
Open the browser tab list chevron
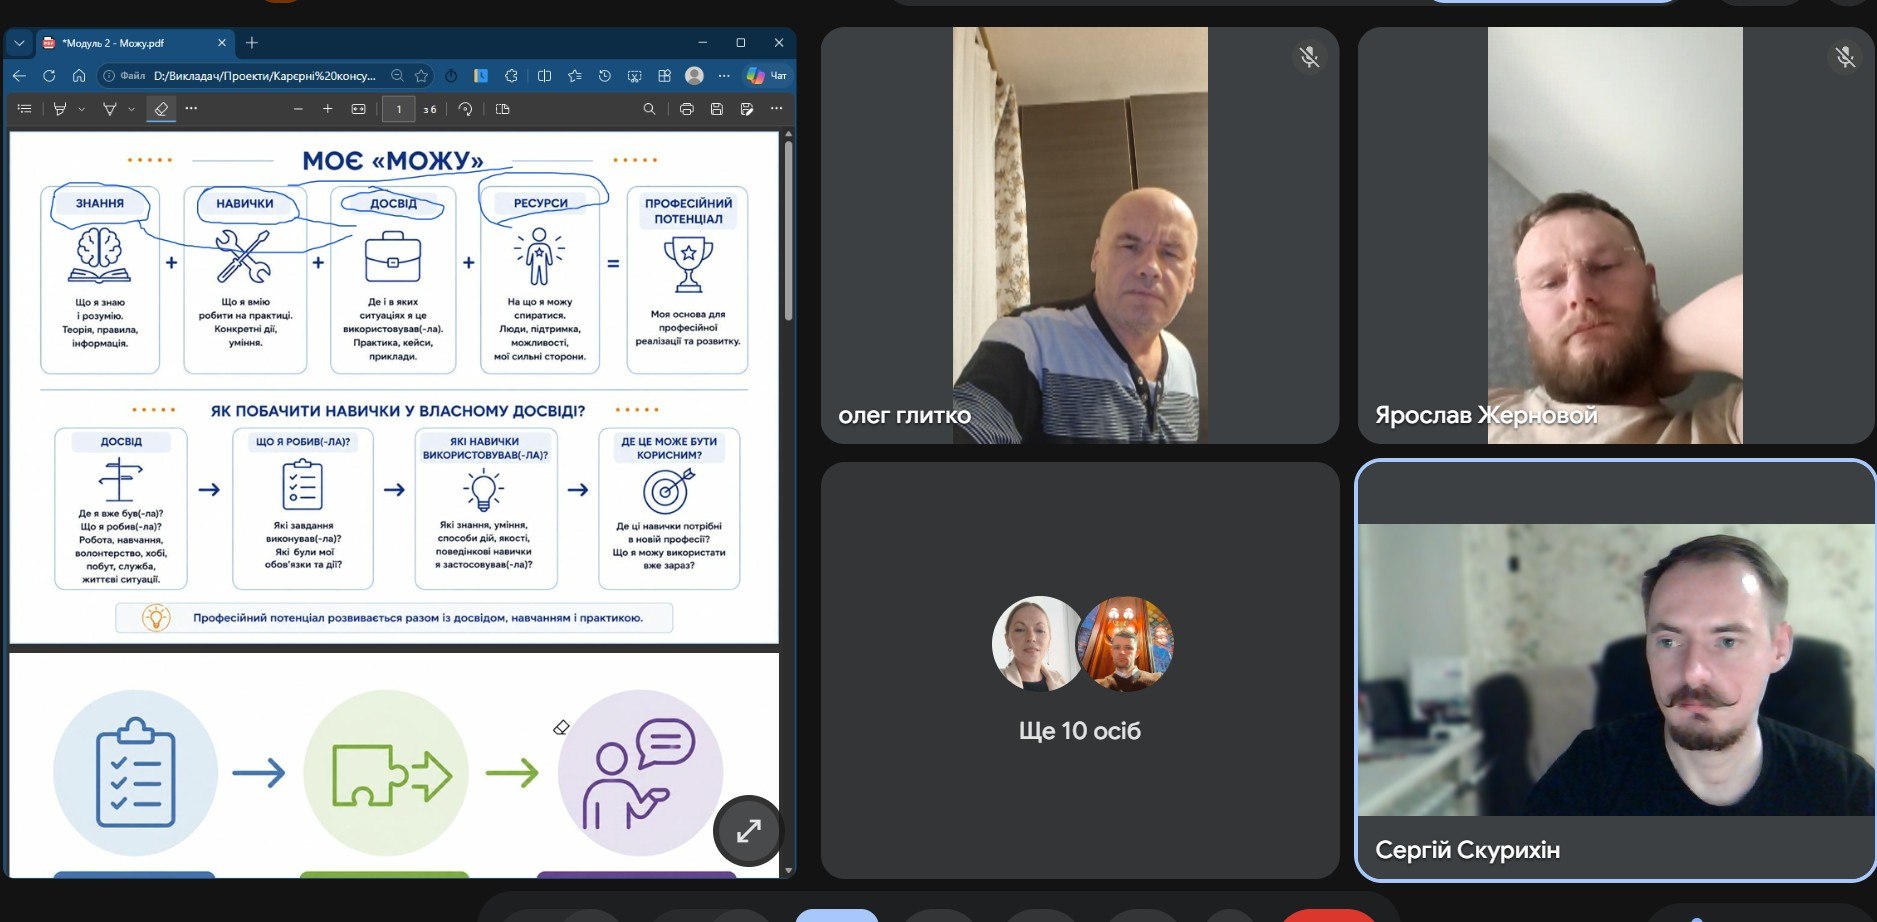[x=19, y=43]
